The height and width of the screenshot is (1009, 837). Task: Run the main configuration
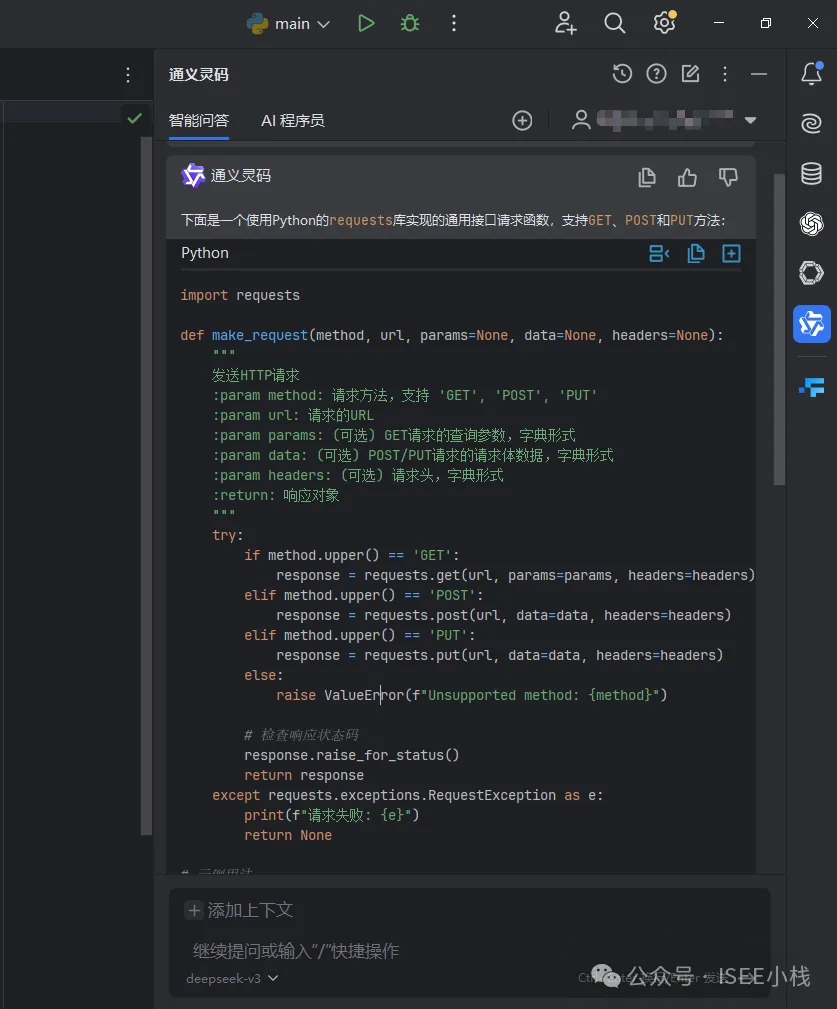point(366,24)
